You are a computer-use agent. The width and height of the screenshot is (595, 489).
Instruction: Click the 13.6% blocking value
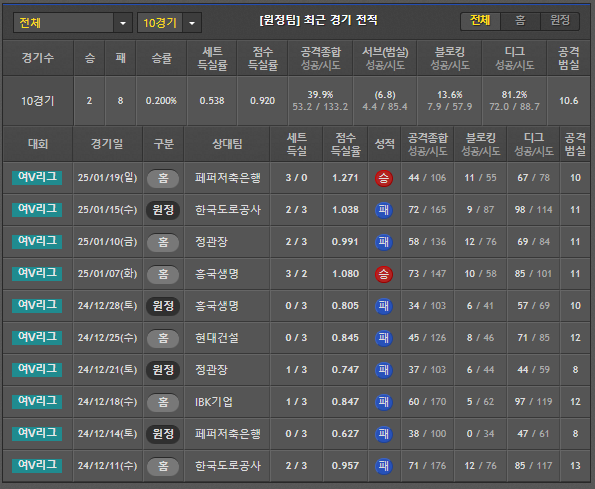(x=450, y=94)
